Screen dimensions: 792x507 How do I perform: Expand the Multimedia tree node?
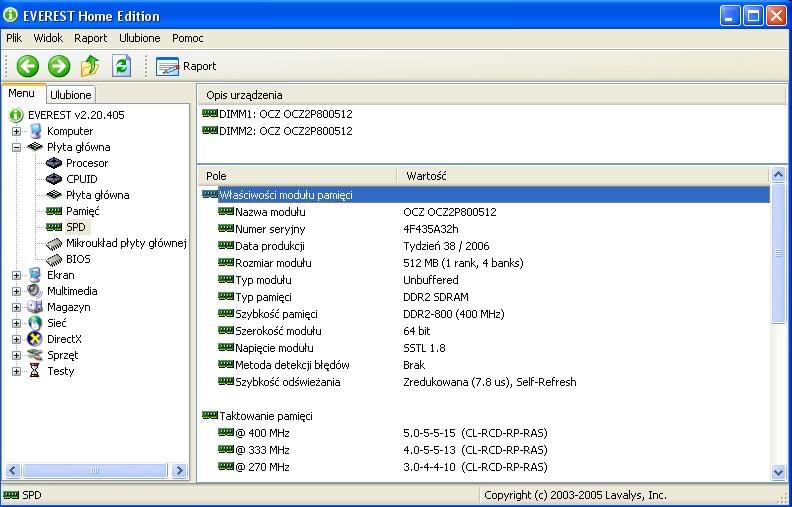(16, 291)
